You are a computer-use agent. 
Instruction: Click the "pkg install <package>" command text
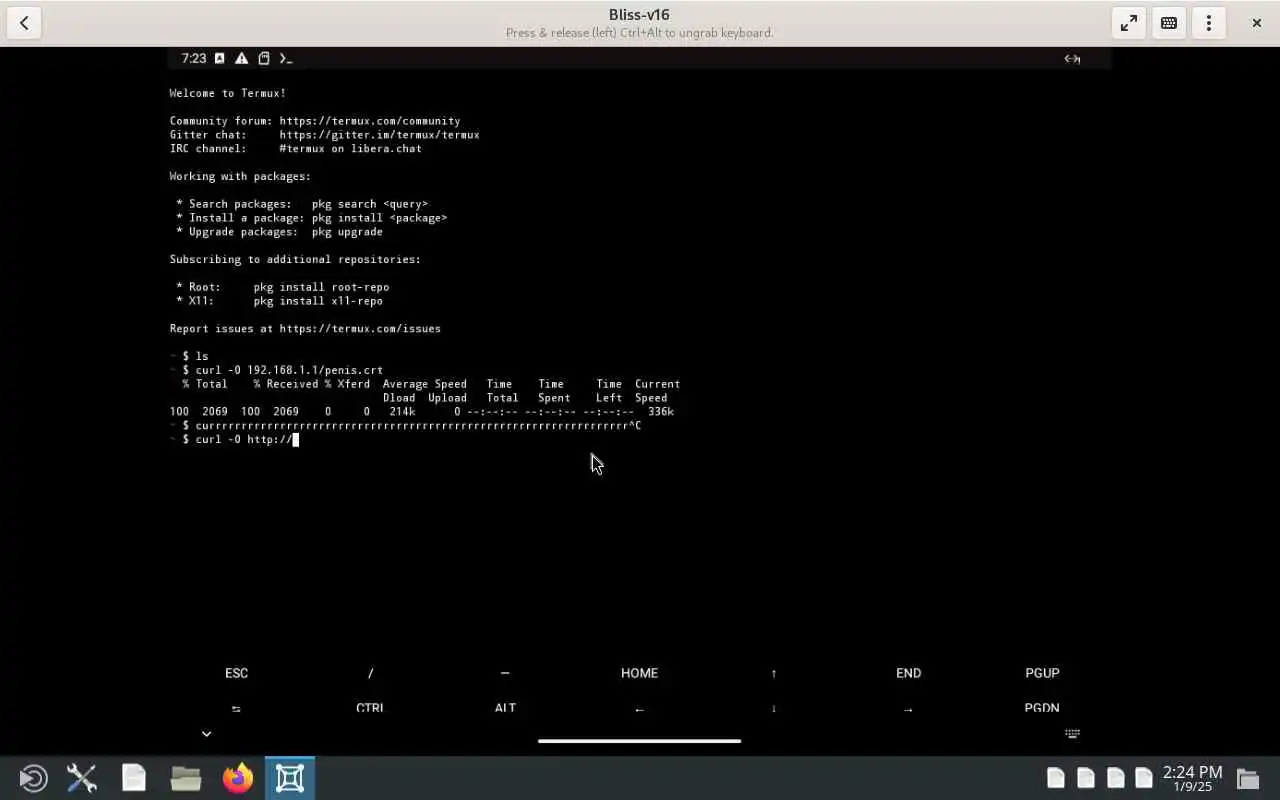pos(380,218)
